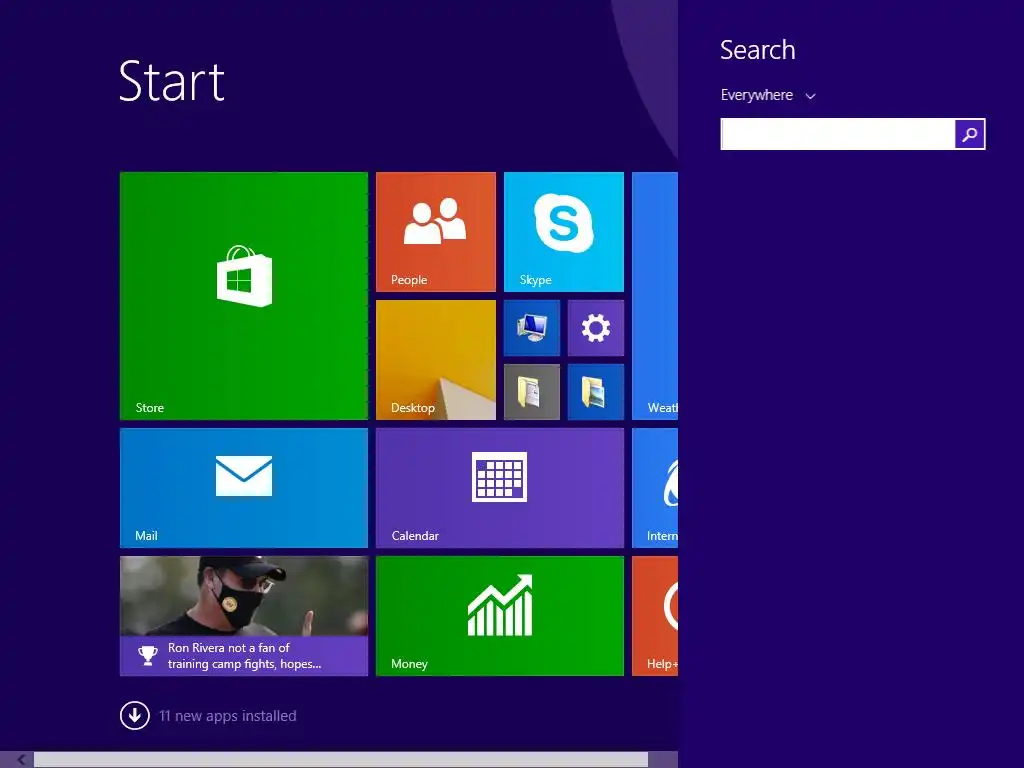This screenshot has width=1024, height=768.
Task: Click the '11 new apps installed' text
Action: 228,716
